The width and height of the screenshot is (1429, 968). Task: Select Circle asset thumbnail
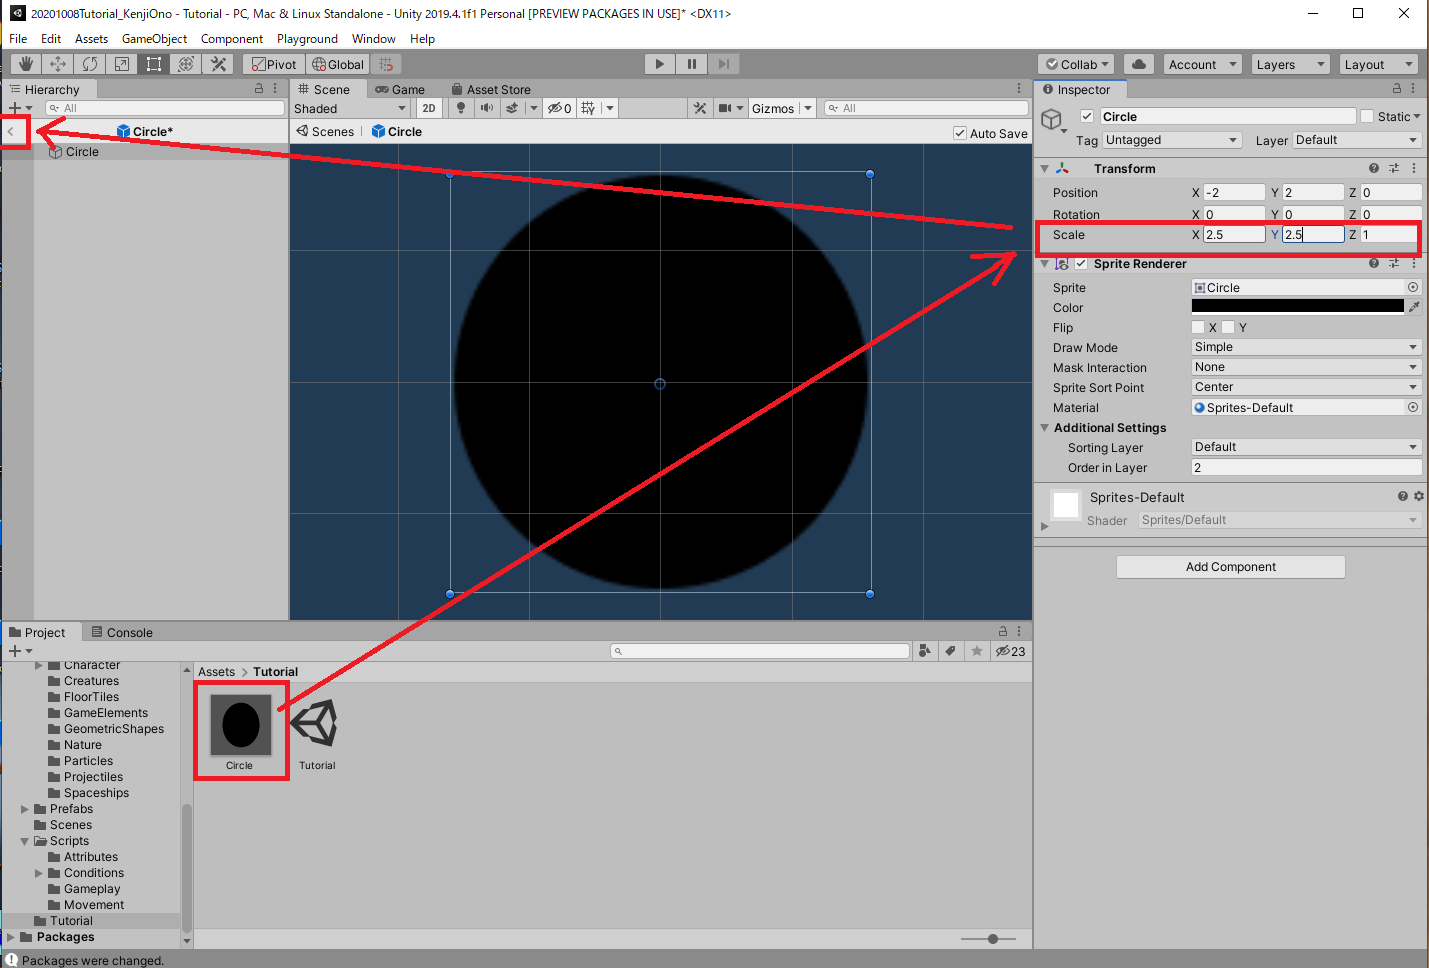tap(240, 725)
